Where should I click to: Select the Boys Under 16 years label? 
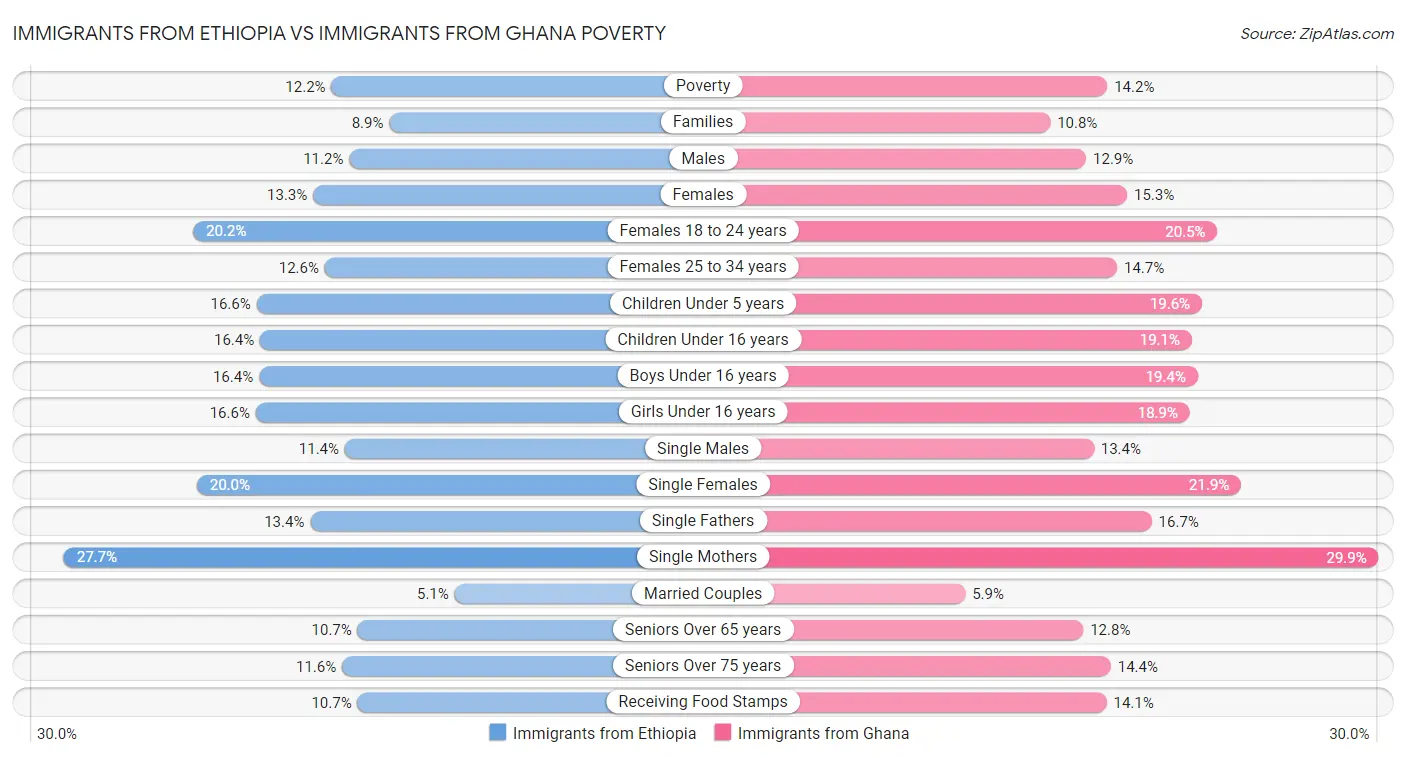[703, 376]
